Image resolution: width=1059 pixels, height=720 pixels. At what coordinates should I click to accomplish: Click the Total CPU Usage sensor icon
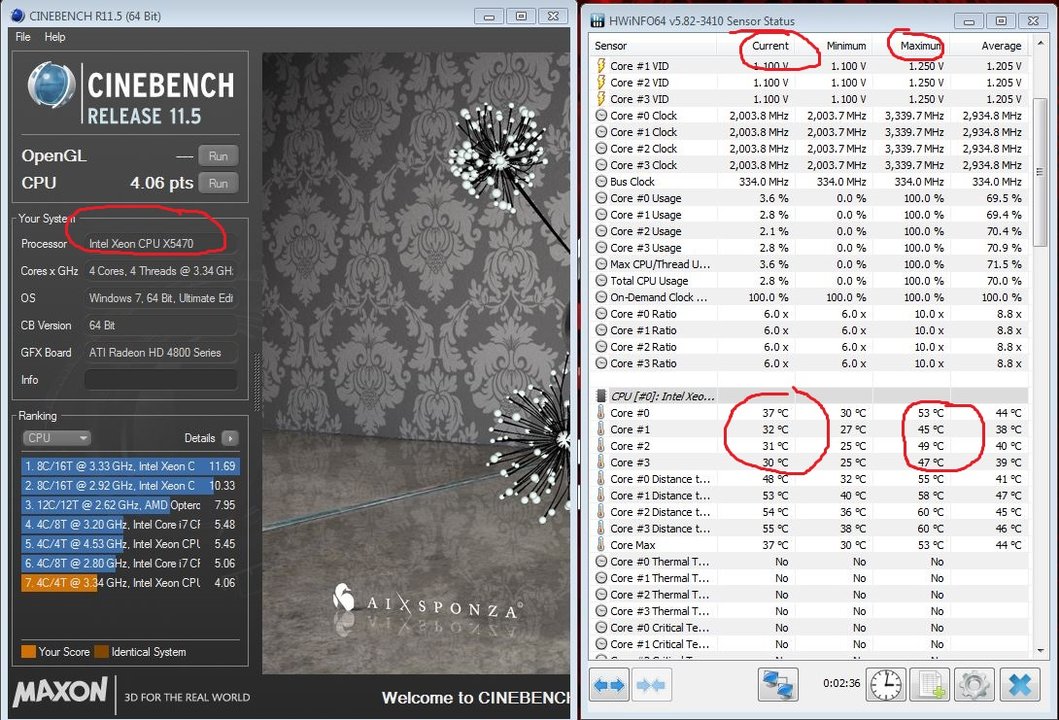[x=600, y=281]
